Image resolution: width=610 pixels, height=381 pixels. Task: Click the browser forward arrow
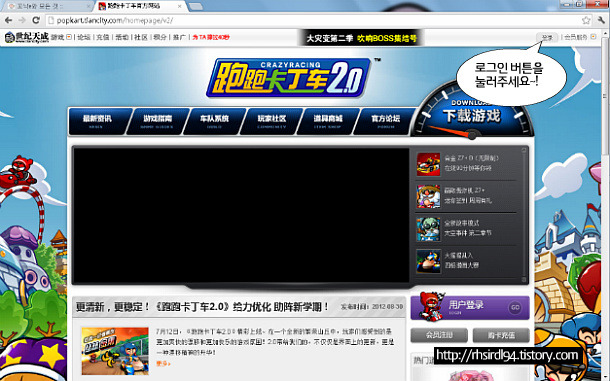(x=22, y=20)
